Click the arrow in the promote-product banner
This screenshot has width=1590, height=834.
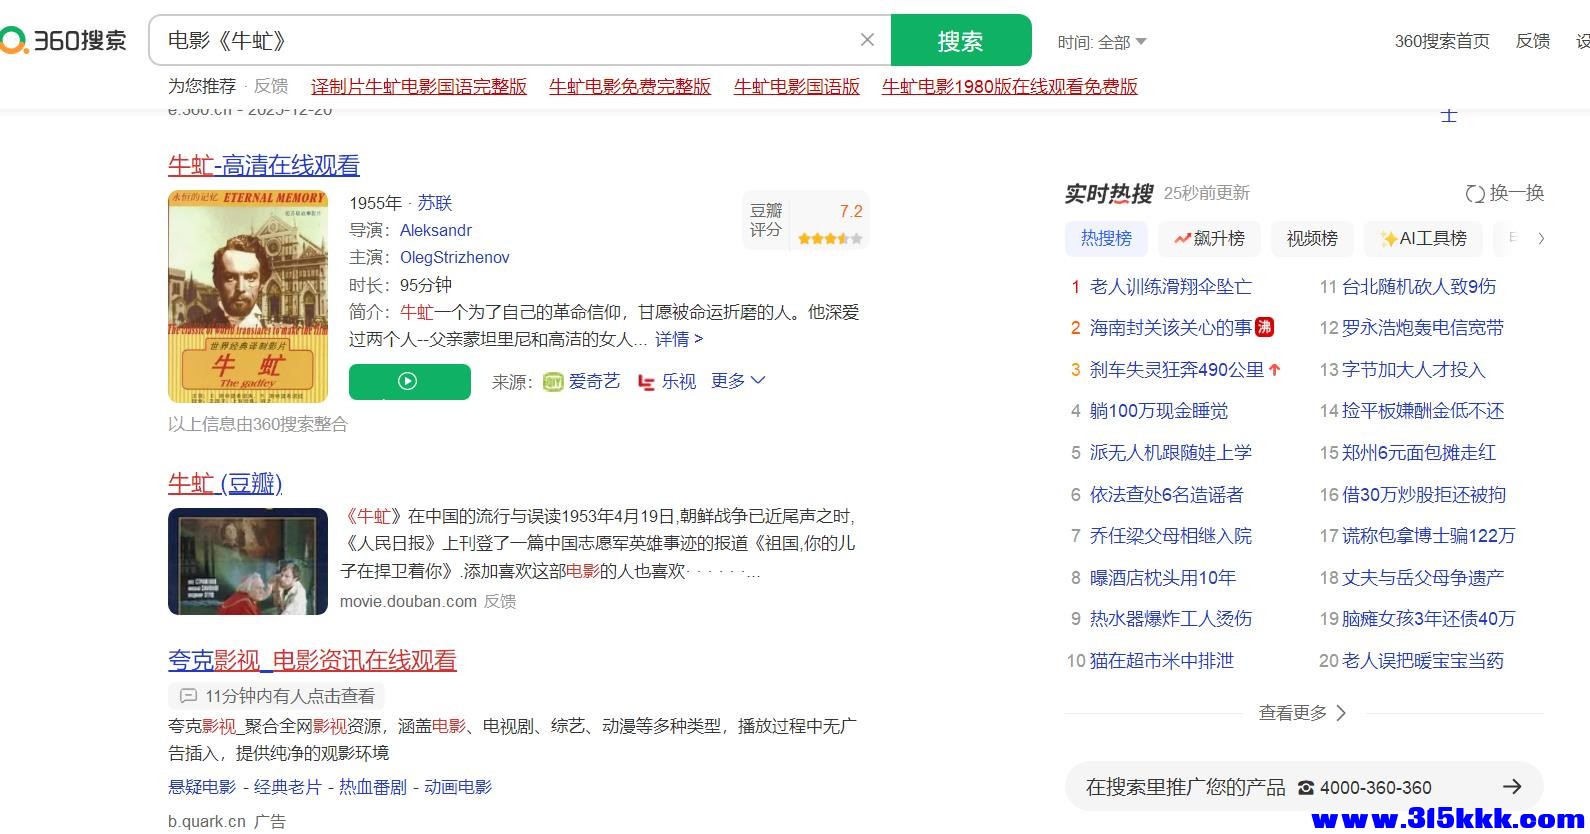(1512, 787)
